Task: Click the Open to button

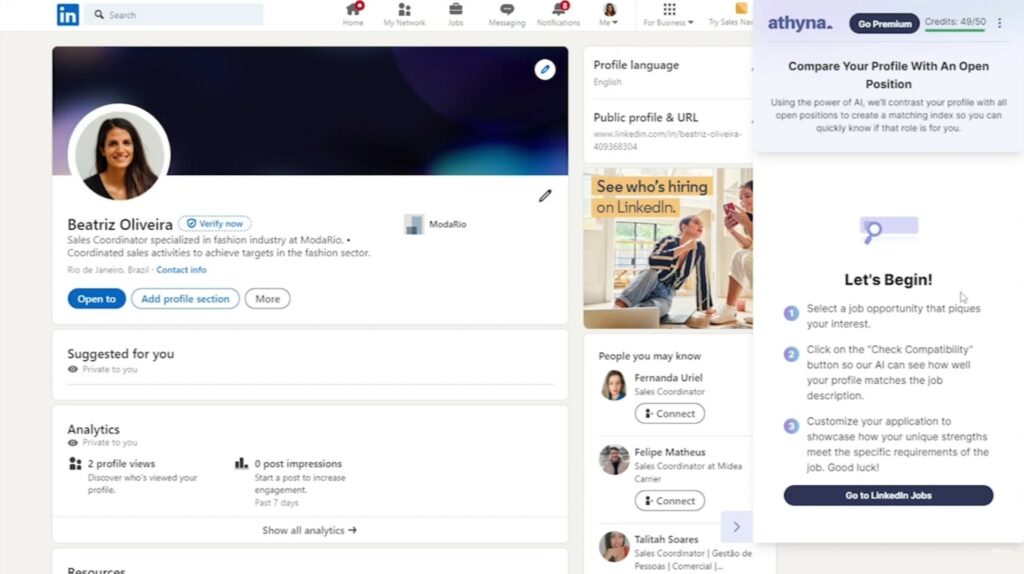Action: pyautogui.click(x=97, y=298)
